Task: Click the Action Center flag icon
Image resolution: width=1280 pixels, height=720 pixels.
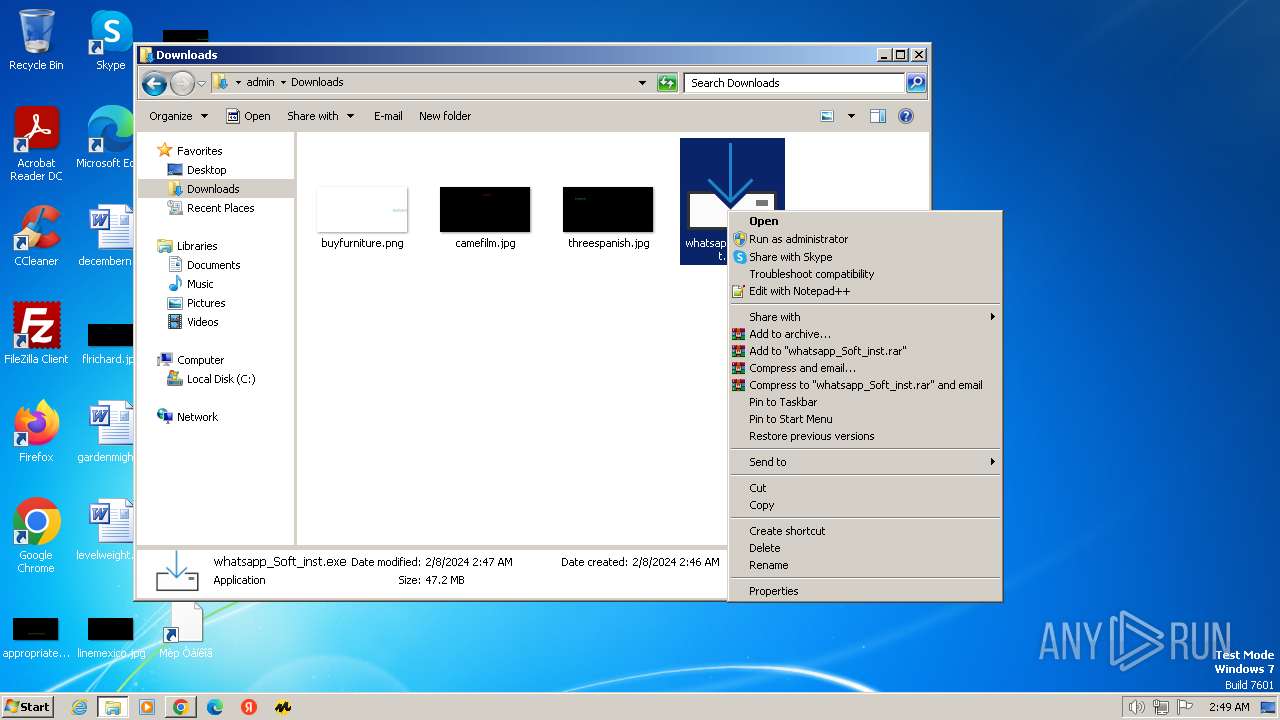Action: pyautogui.click(x=1185, y=707)
